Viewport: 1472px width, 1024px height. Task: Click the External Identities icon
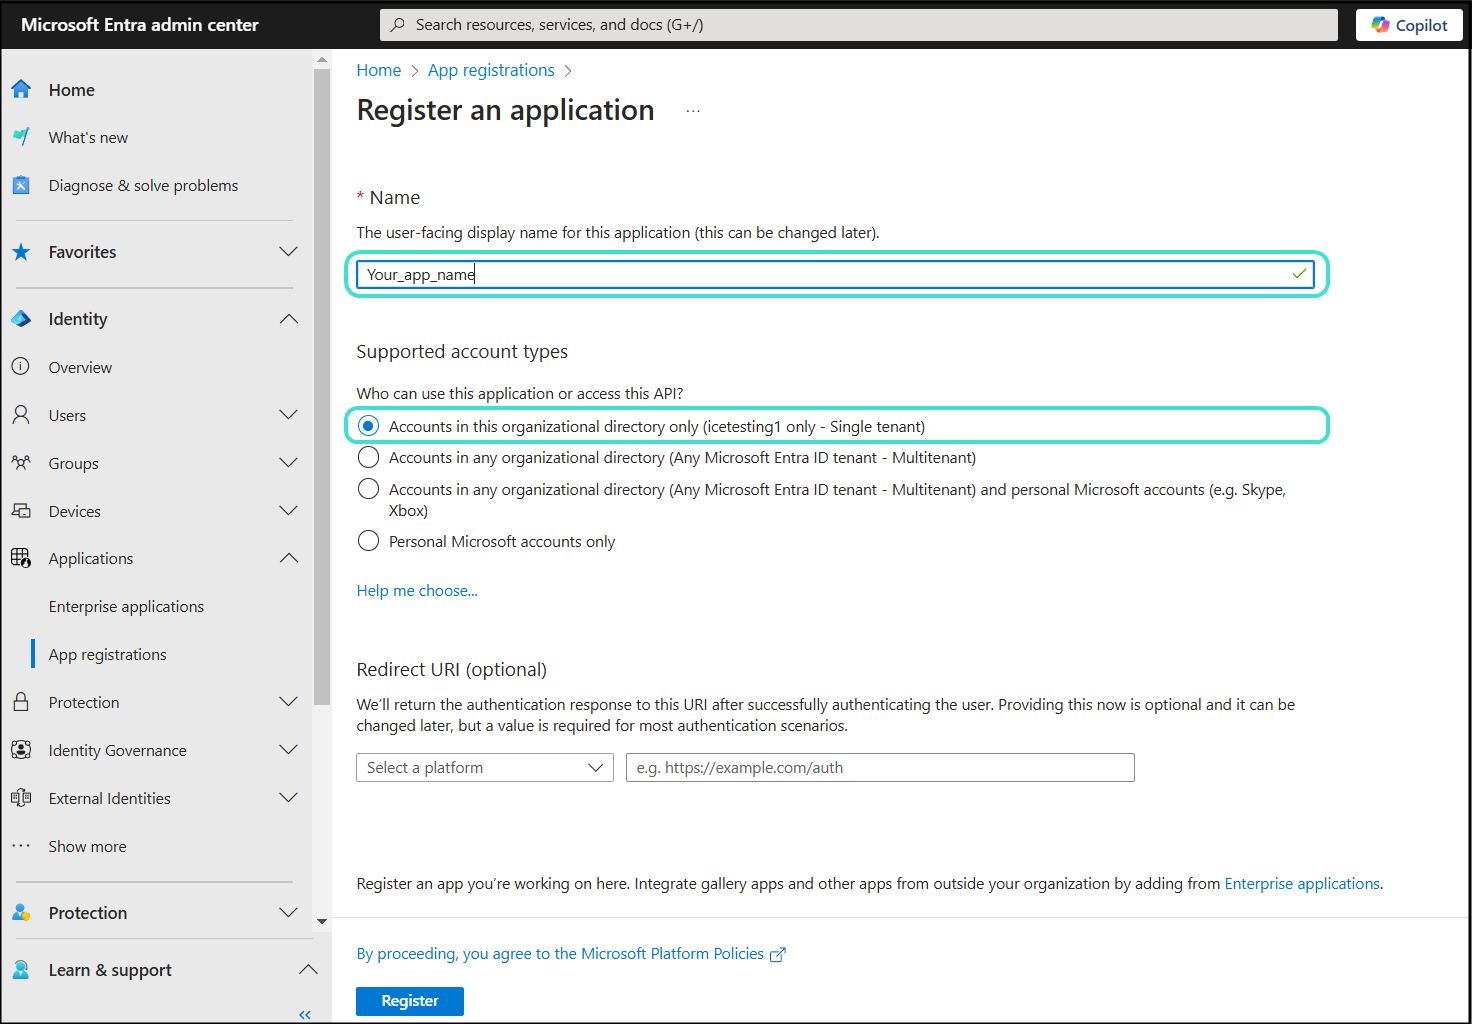tap(21, 798)
